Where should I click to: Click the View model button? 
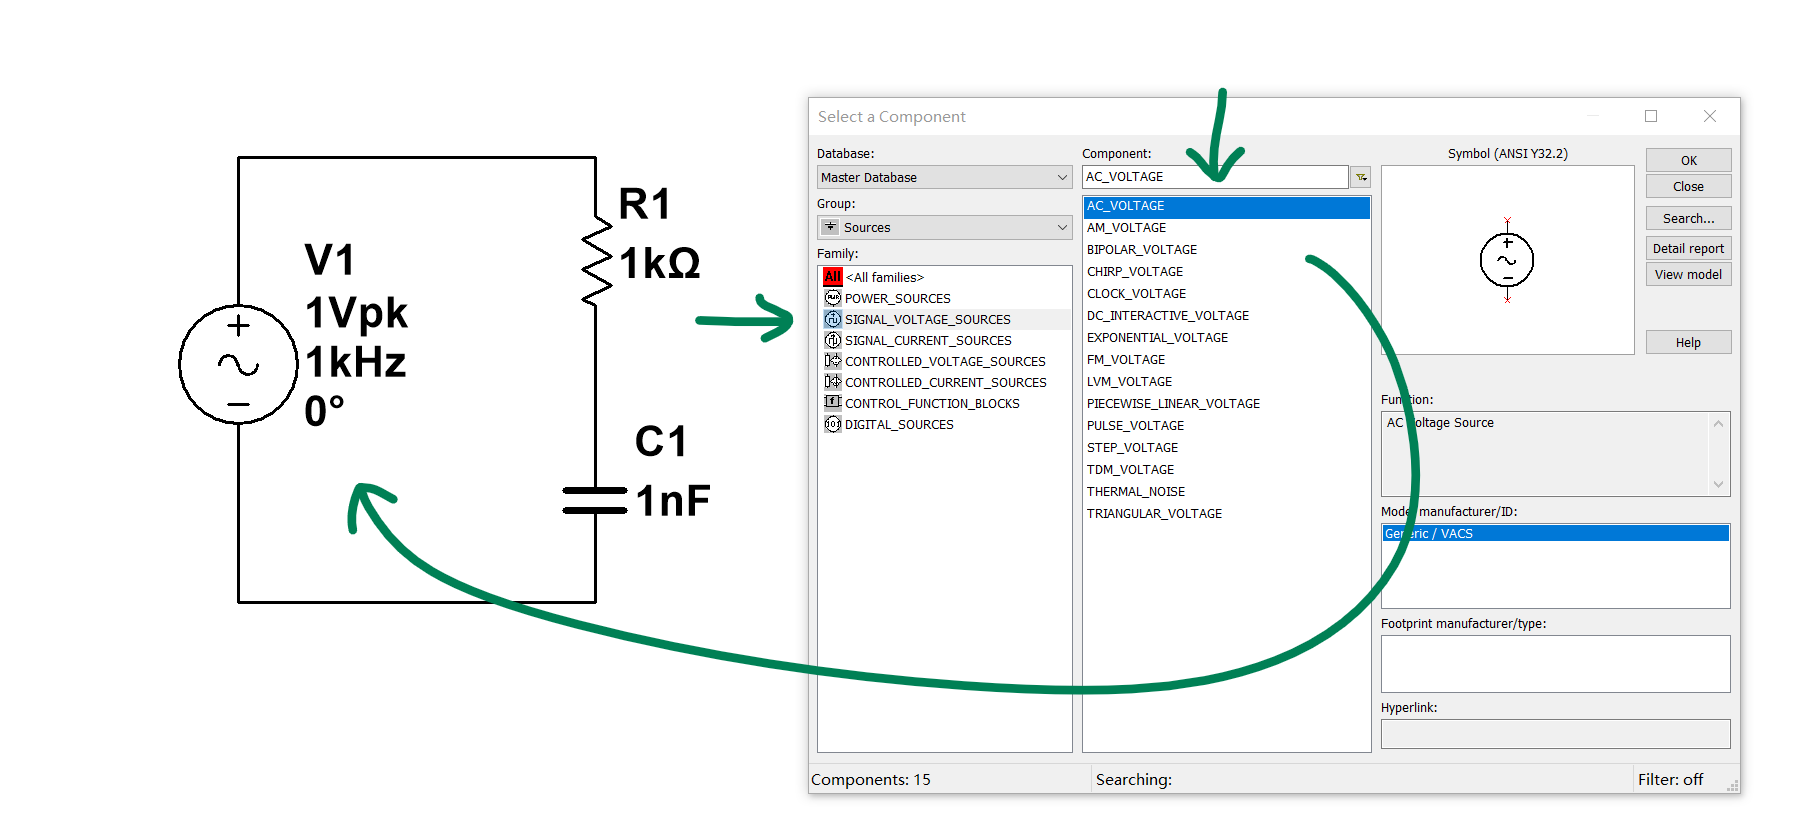[x=1687, y=274]
